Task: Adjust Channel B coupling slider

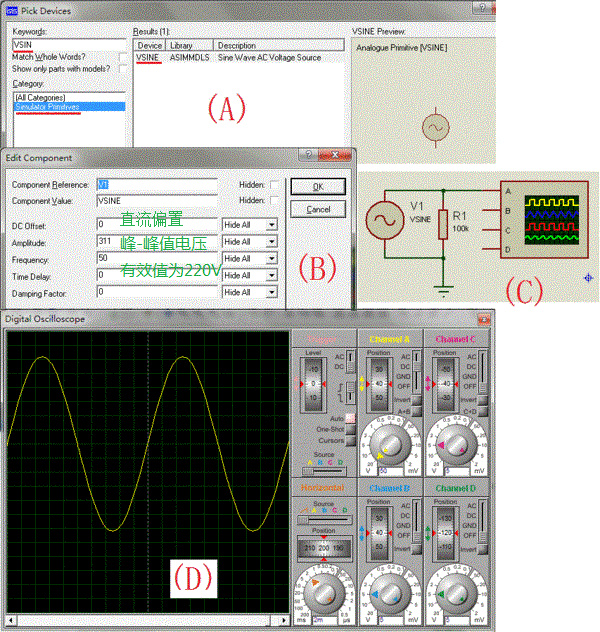Action: tap(416, 521)
